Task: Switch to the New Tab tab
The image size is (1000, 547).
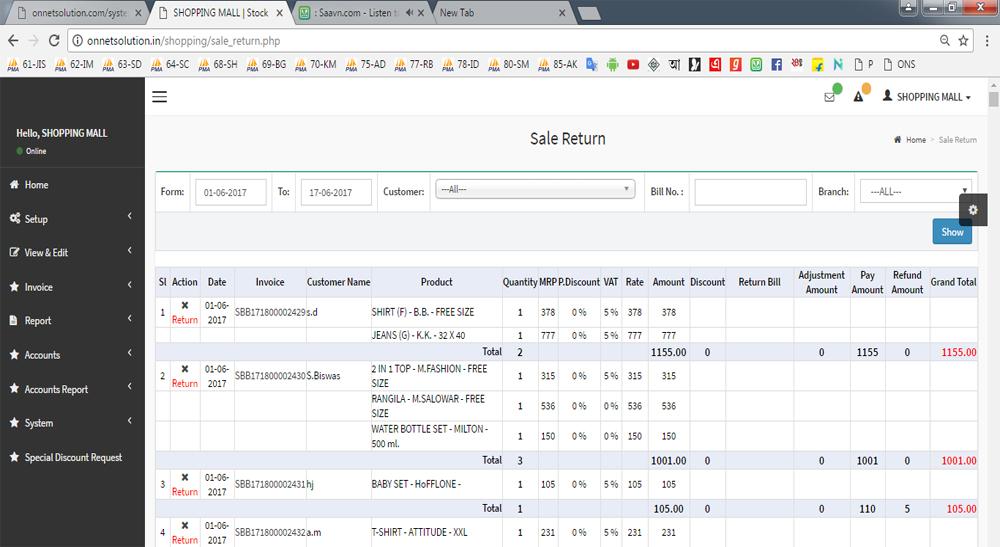Action: [501, 13]
